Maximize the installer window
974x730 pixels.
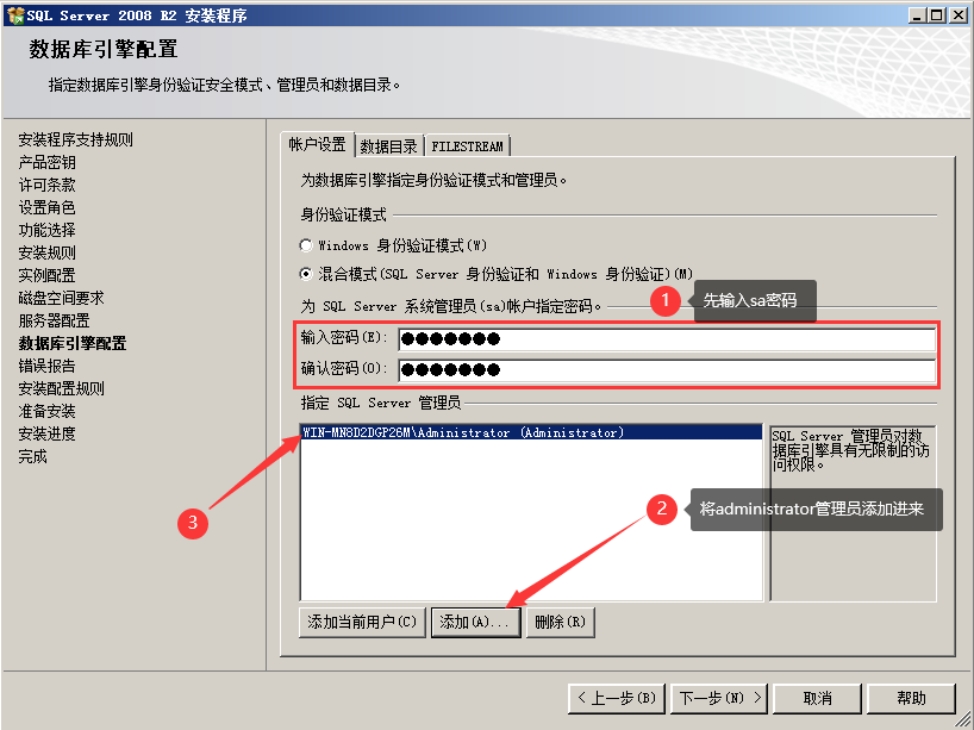tap(936, 15)
